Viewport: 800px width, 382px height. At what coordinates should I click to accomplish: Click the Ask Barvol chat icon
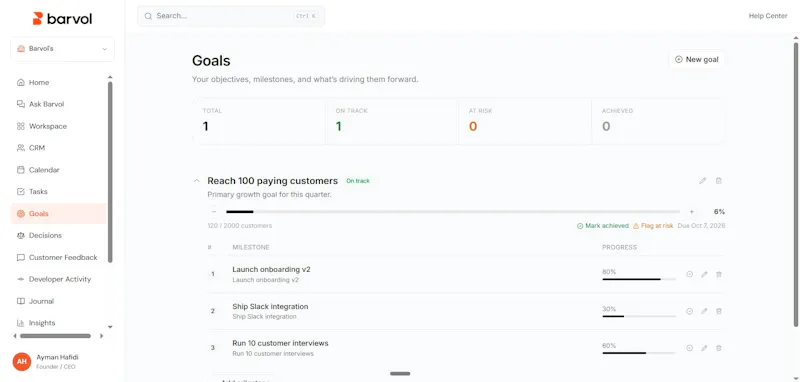20,104
